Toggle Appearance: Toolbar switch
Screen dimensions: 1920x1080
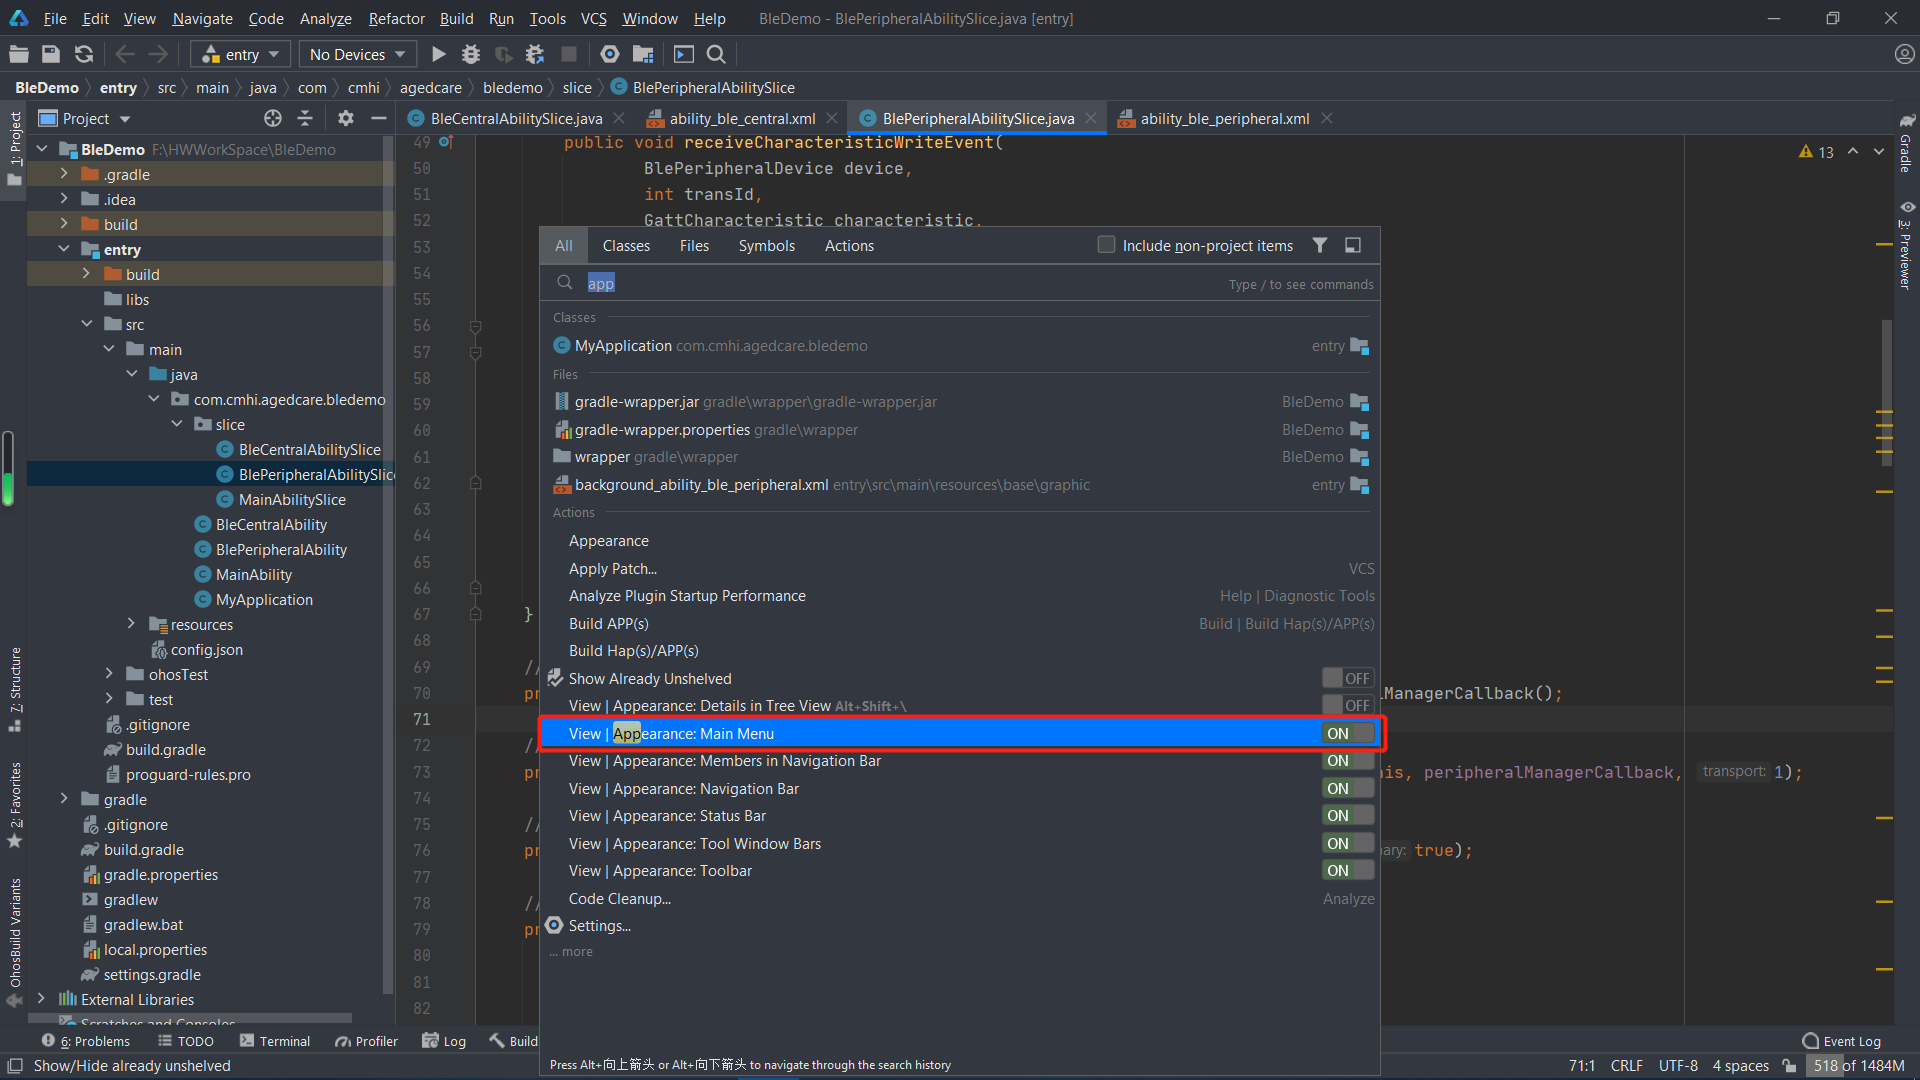click(x=1348, y=871)
